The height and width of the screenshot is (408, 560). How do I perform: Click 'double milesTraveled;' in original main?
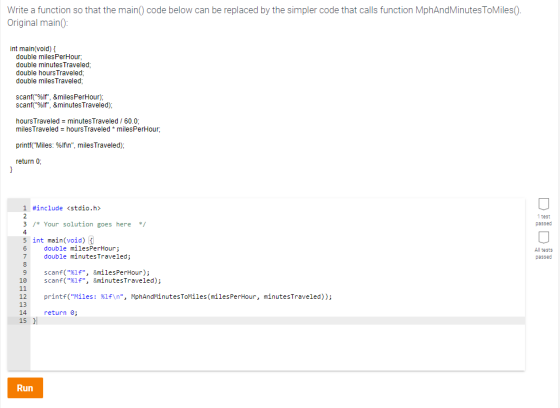coord(49,81)
